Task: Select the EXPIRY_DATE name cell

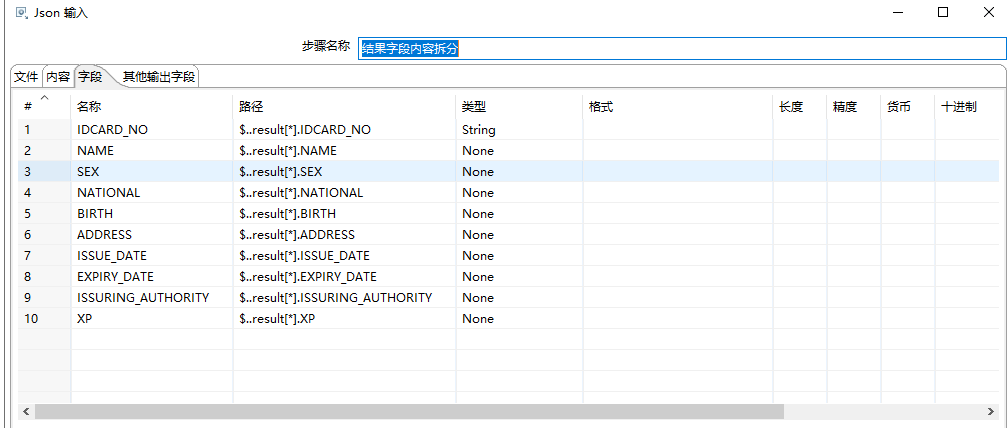Action: pos(152,277)
